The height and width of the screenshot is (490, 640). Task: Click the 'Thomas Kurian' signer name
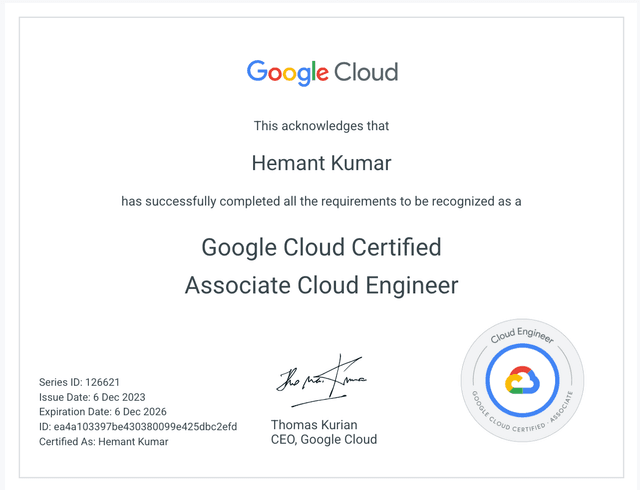click(314, 425)
